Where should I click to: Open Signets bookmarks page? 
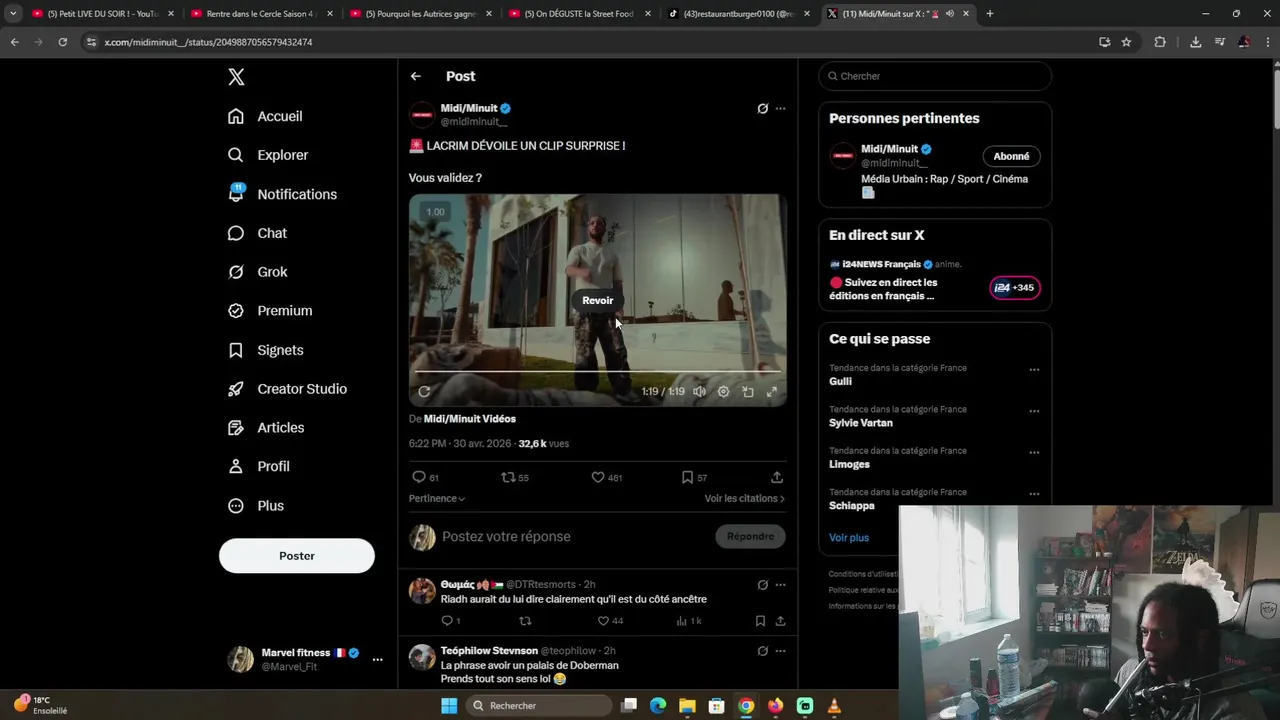pos(265,350)
